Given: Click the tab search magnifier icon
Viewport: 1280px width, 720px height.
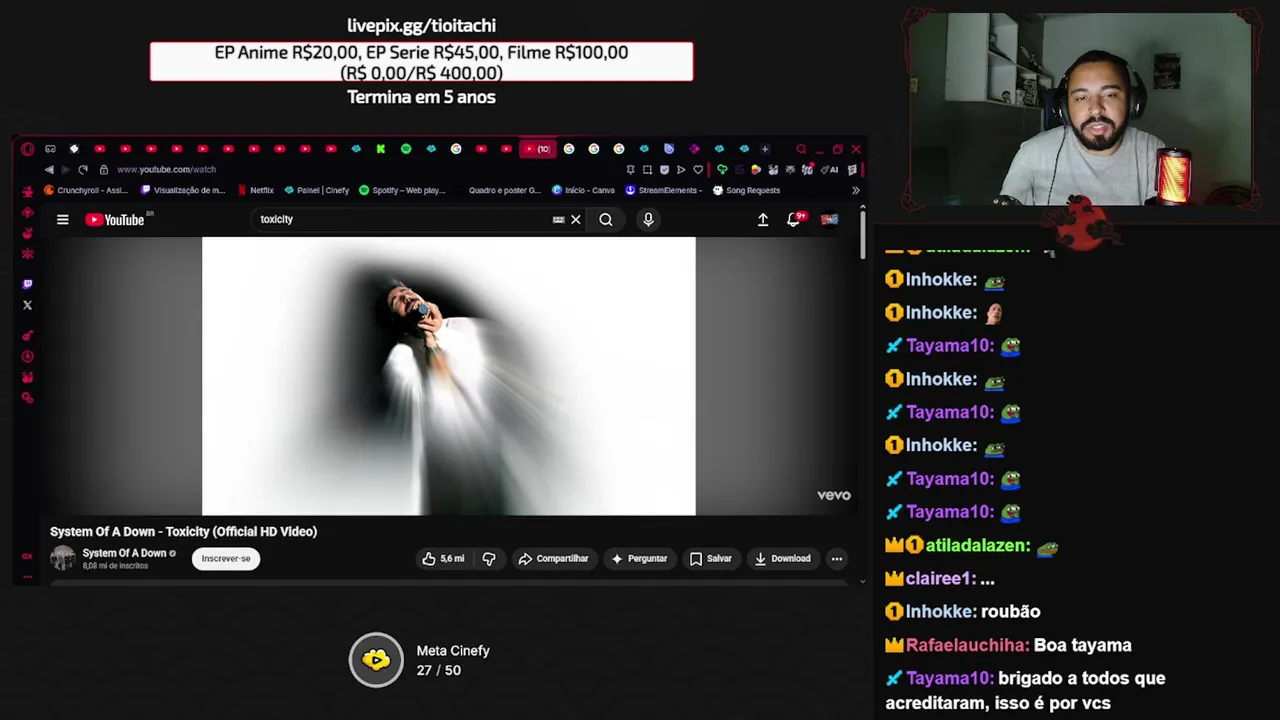Looking at the screenshot, I should (801, 149).
